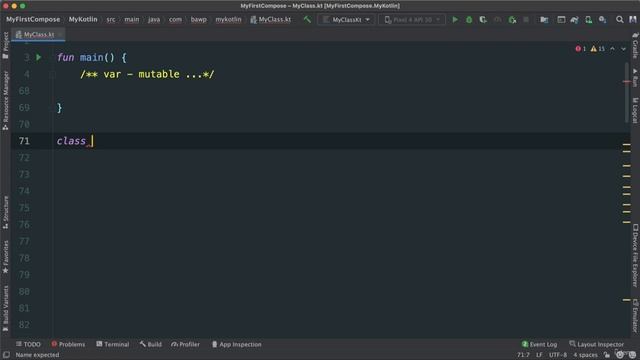The height and width of the screenshot is (360, 640).
Task: Click red error stripe marker in scrollbar
Action: point(627,82)
